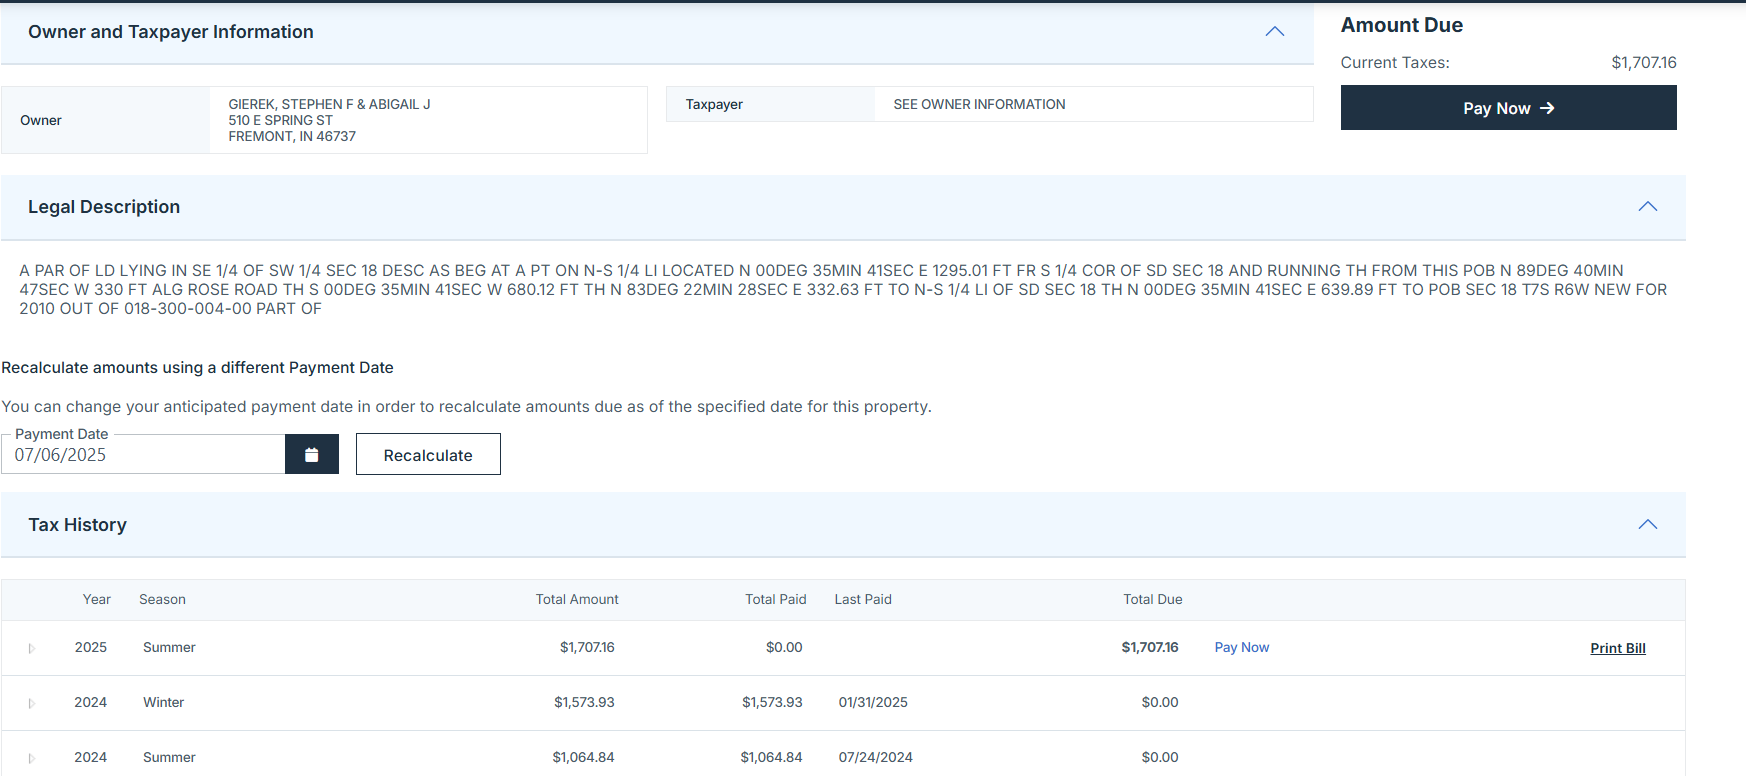The width and height of the screenshot is (1746, 776).
Task: Click the Recalculate button
Action: click(x=428, y=455)
